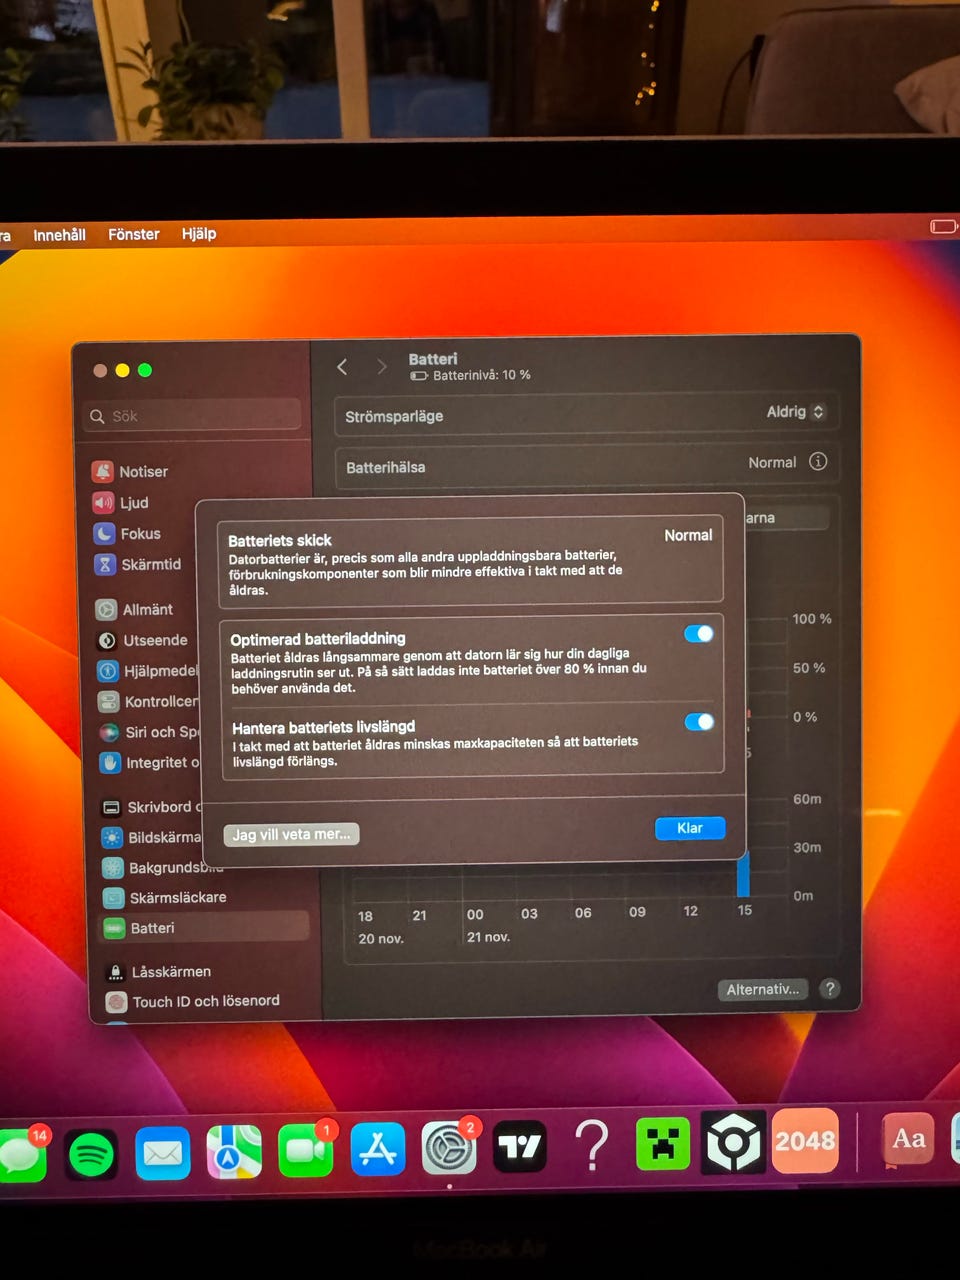This screenshot has height=1280, width=960.
Task: Open Skärmtid settings
Action: [x=138, y=564]
